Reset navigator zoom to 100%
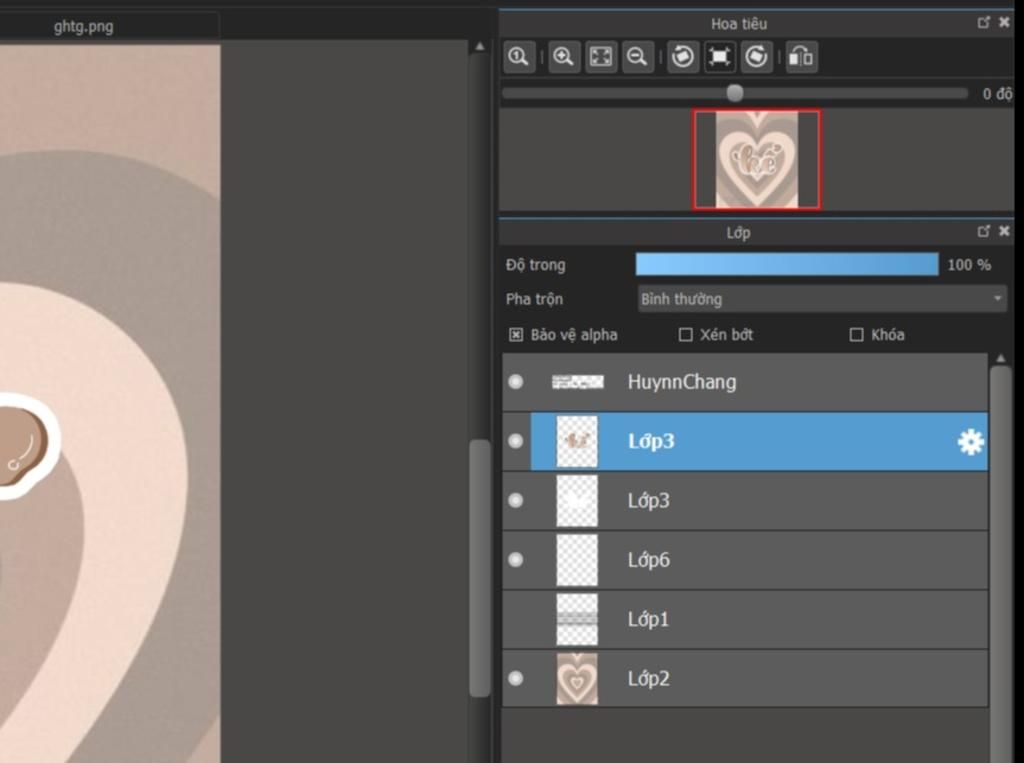 (x=519, y=57)
